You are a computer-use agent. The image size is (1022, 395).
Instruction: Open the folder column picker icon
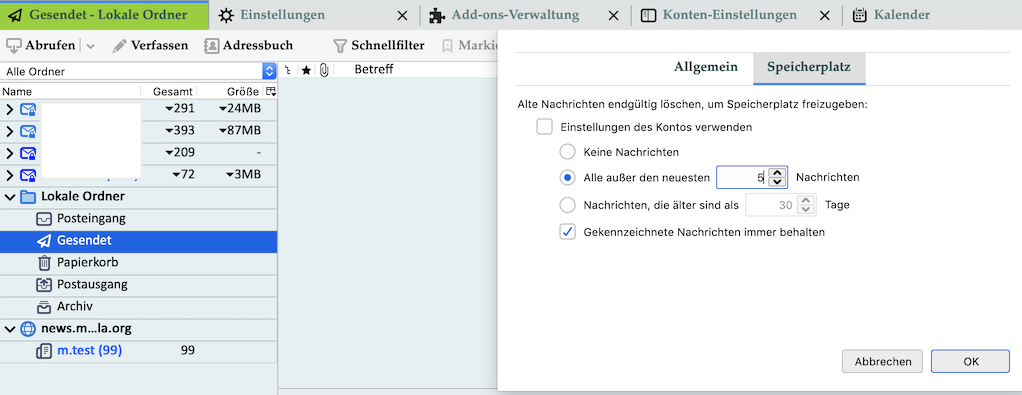(270, 92)
